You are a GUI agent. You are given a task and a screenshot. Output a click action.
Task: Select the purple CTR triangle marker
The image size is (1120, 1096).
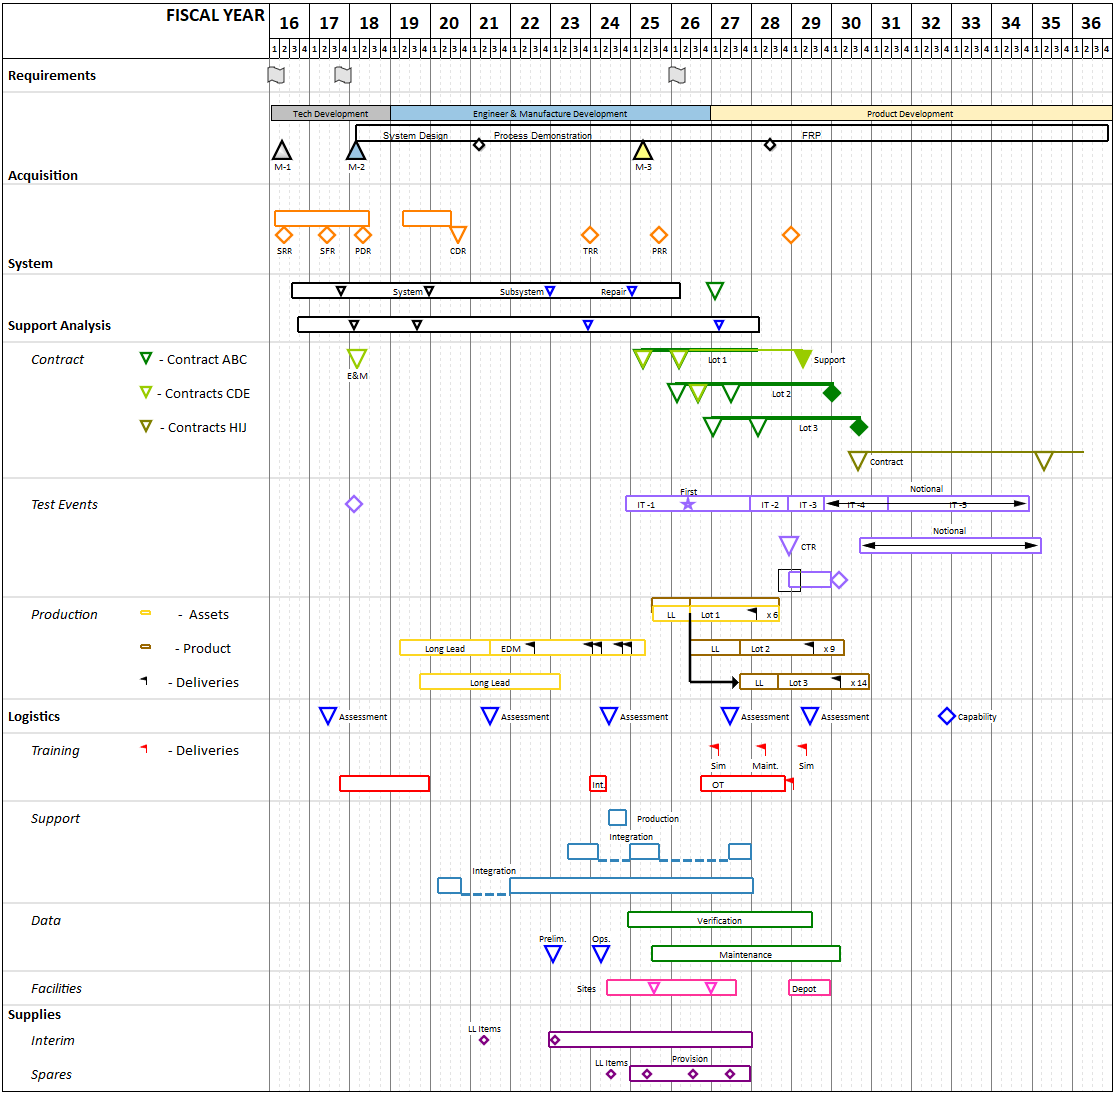click(x=789, y=543)
